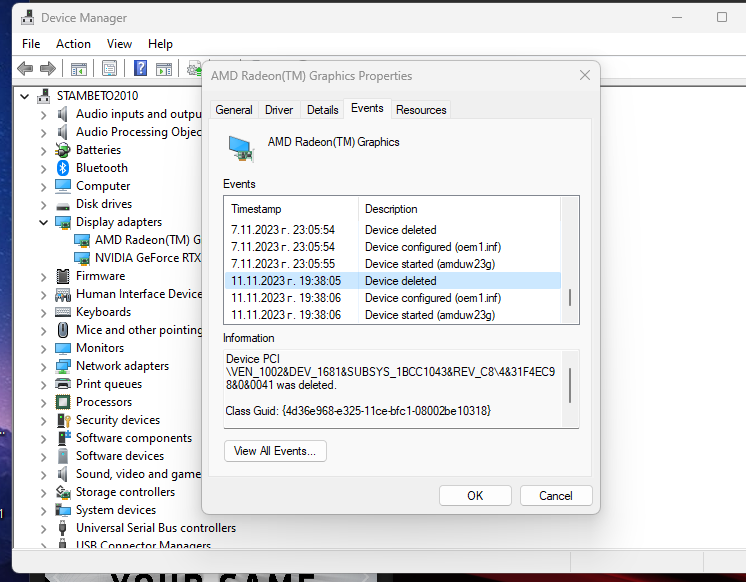Viewport: 746px width, 582px height.
Task: Expand the Keyboards category
Action: [x=43, y=313]
